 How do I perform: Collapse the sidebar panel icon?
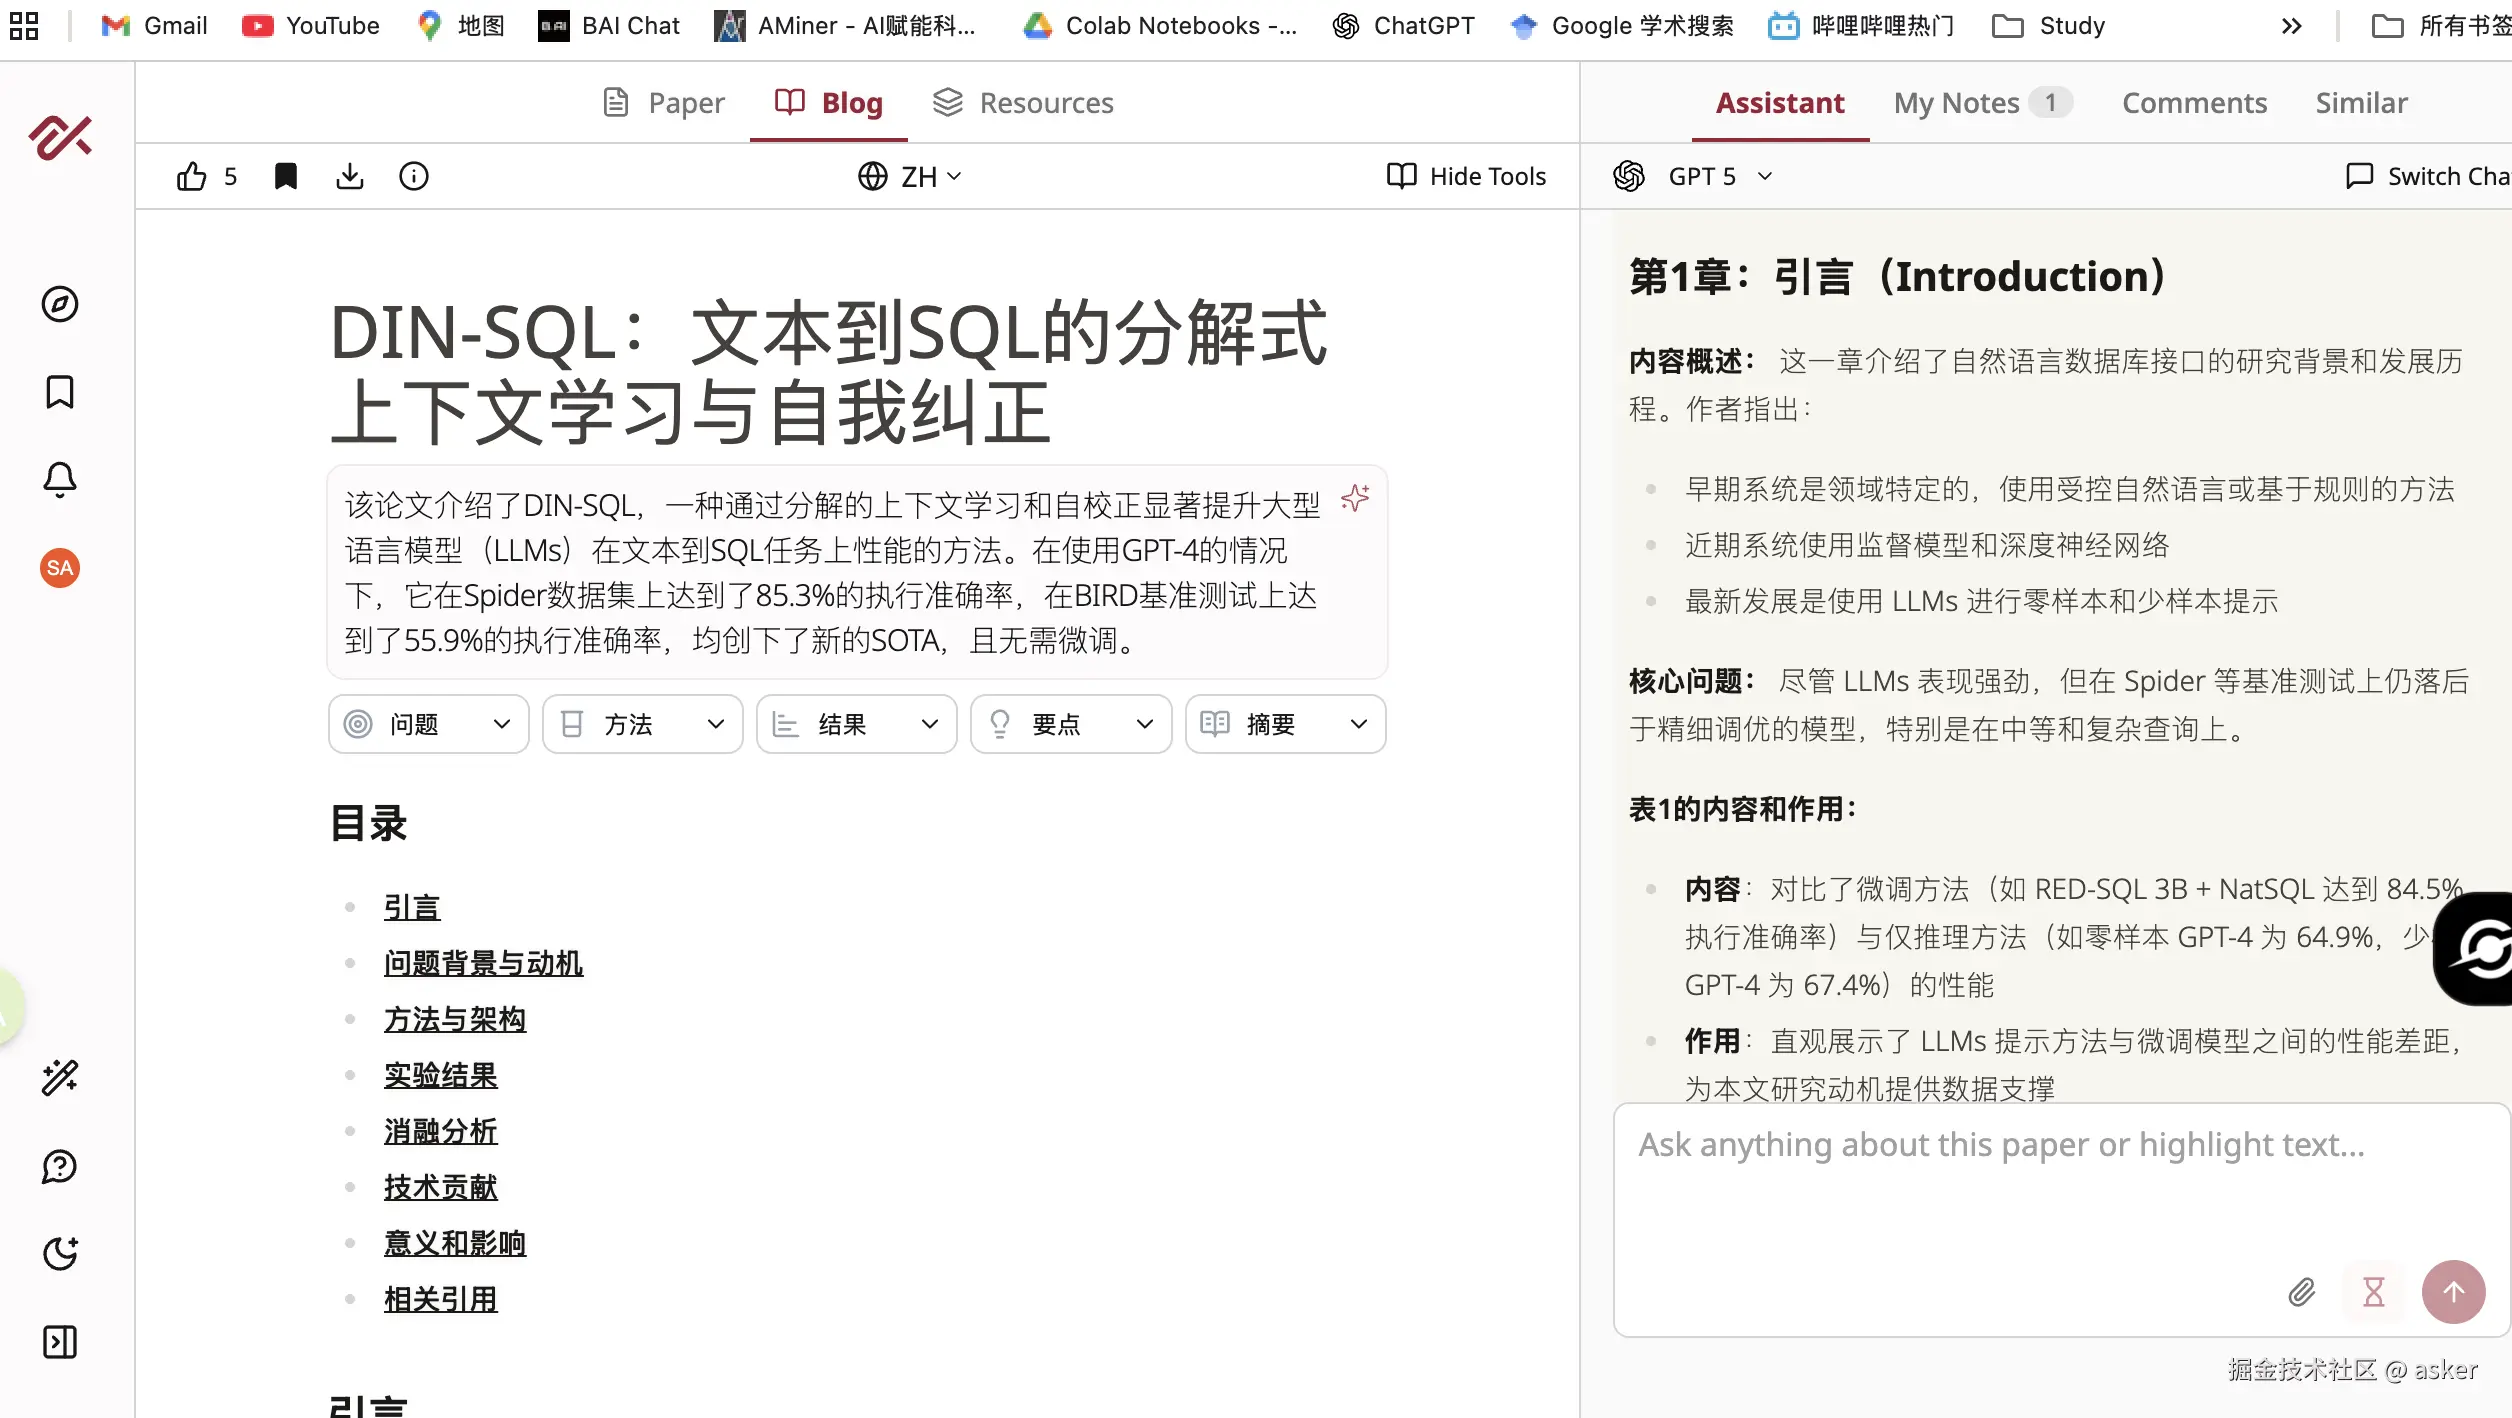(60, 1342)
